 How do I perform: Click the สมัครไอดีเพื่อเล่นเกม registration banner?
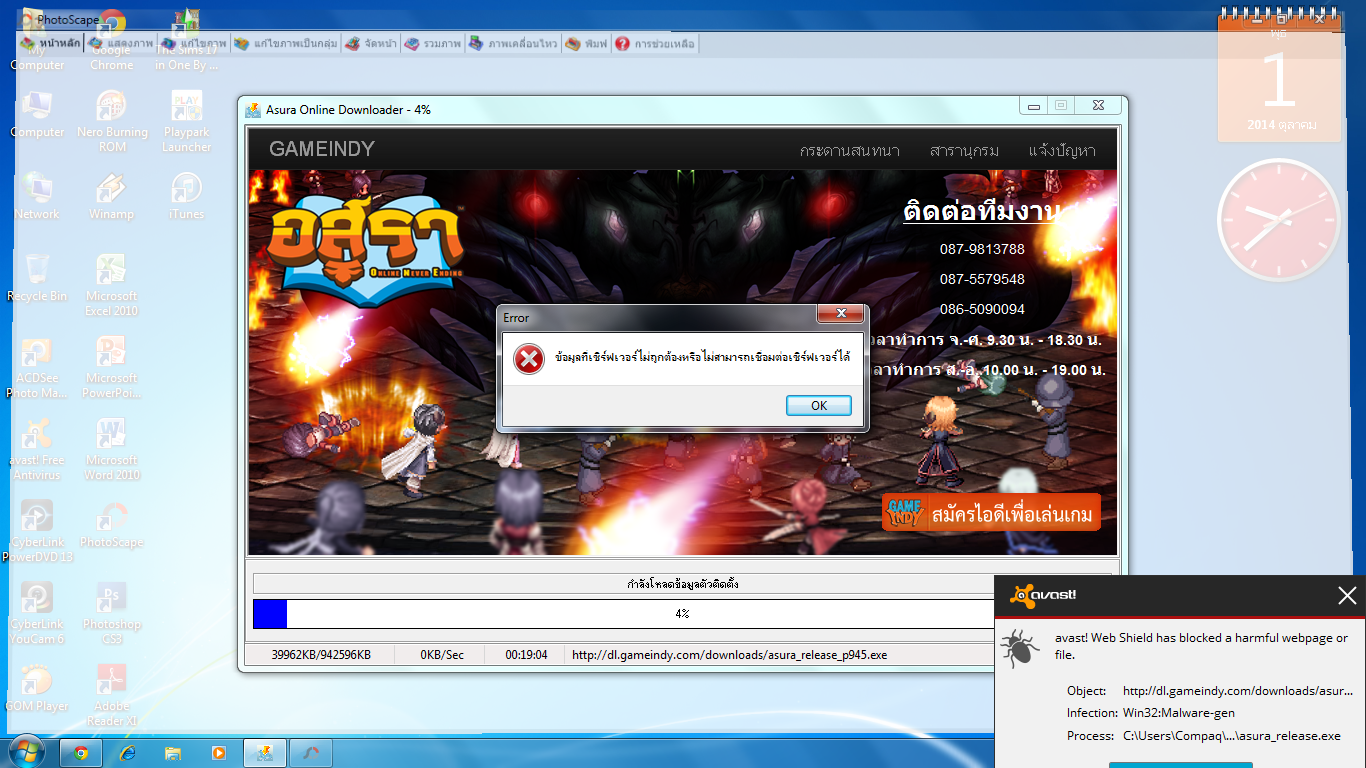991,513
